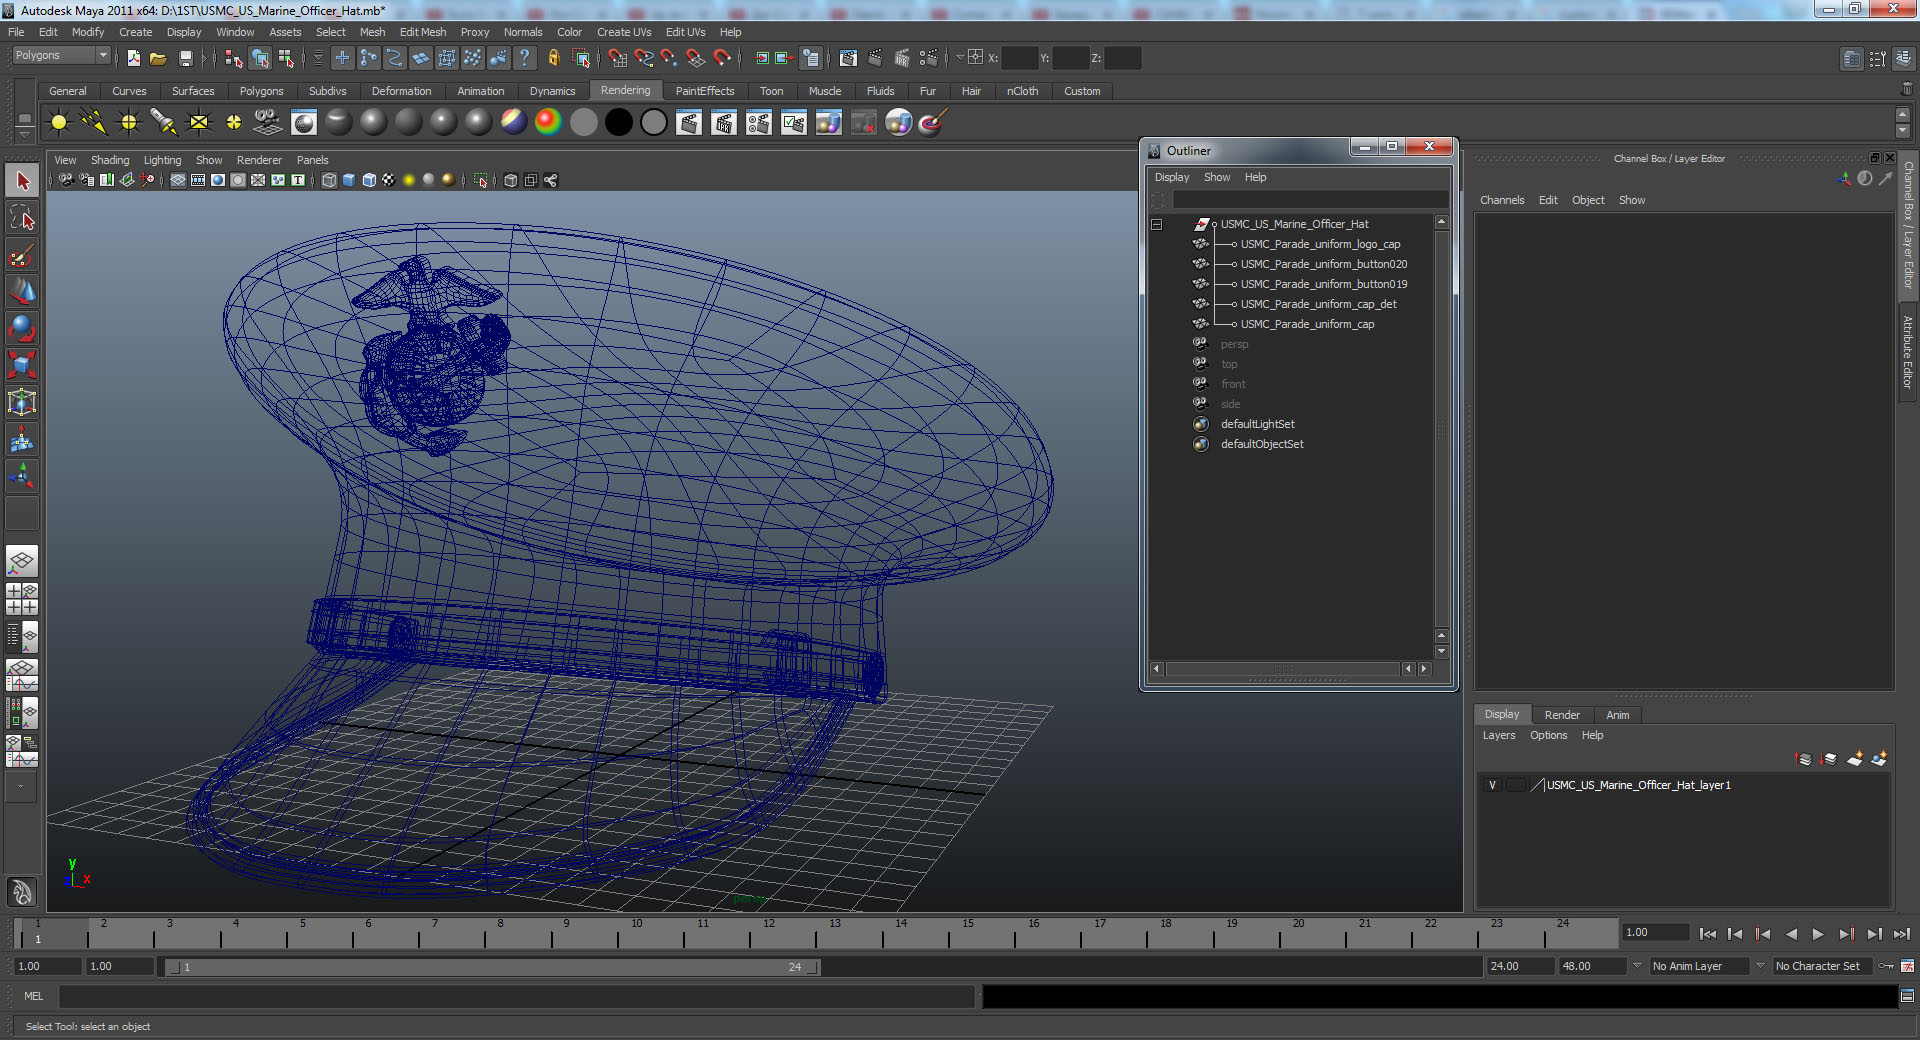Select the Universal Manipulator tool

click(x=22, y=402)
